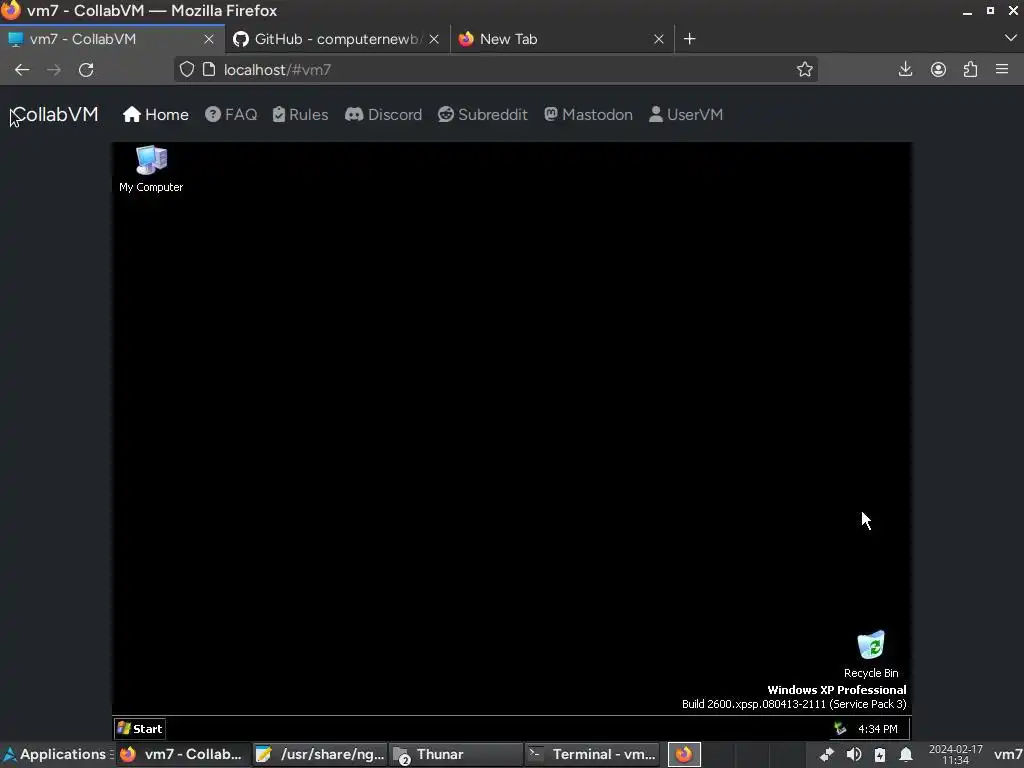This screenshot has width=1024, height=768.
Task: Open the Firefox downloads panel
Action: pyautogui.click(x=905, y=69)
